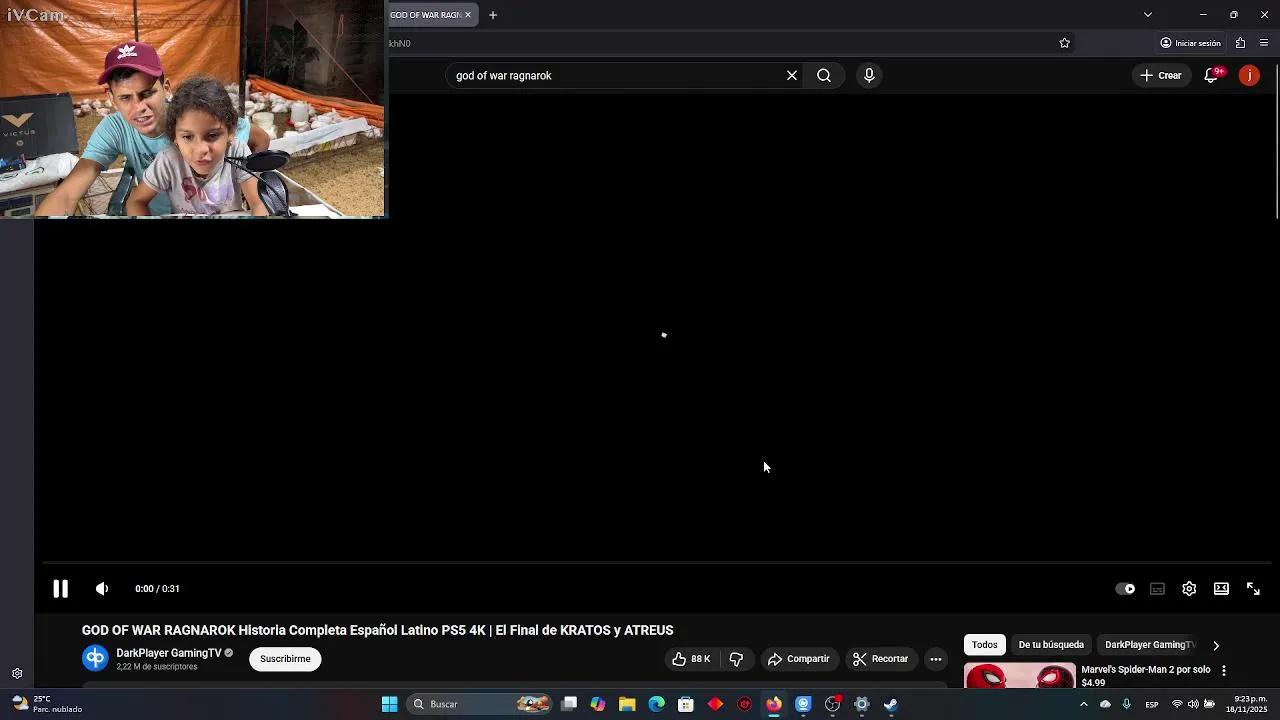Open browser extensions icon

coord(1240,43)
